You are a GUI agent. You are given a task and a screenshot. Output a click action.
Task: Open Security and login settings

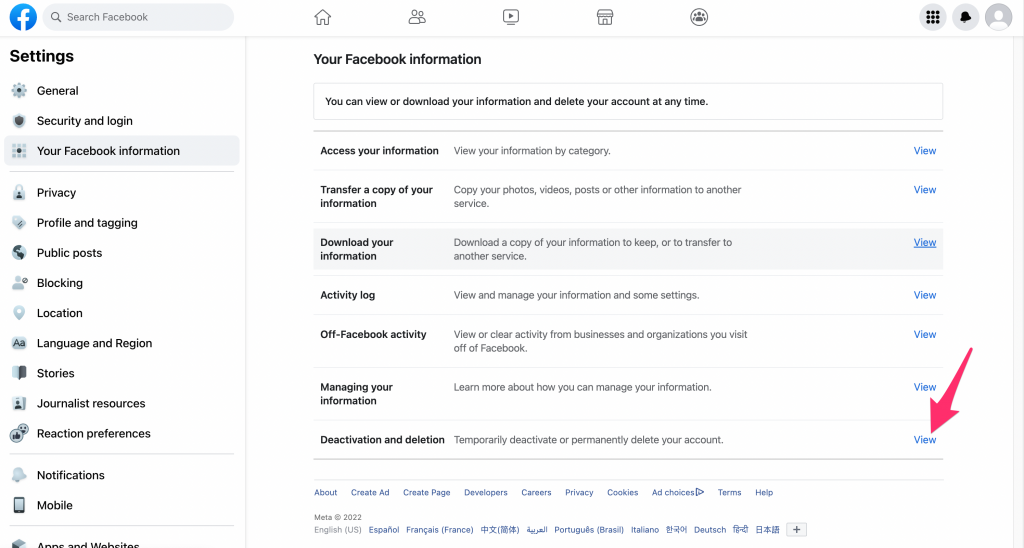pyautogui.click(x=84, y=121)
